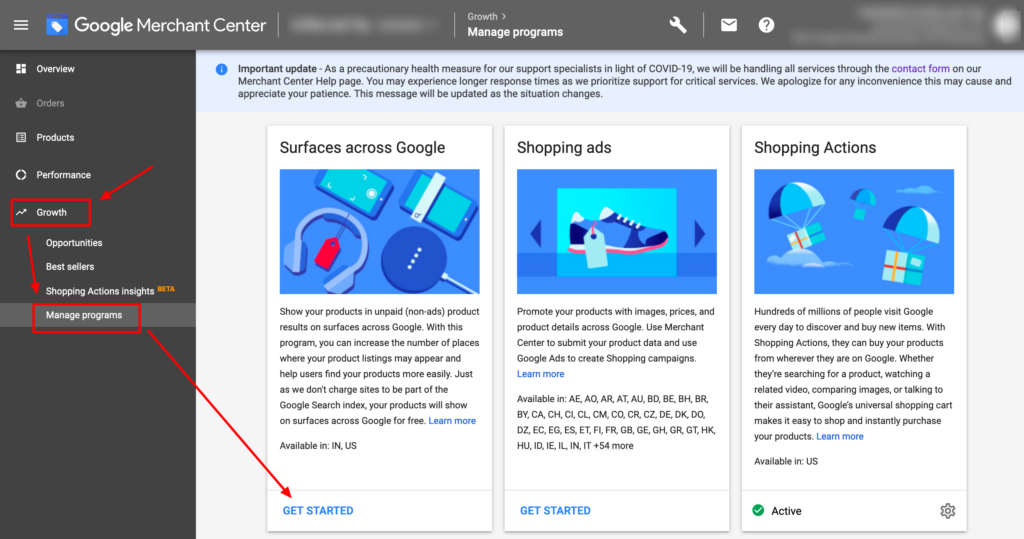The height and width of the screenshot is (539, 1024).
Task: Follow the contact form link
Action: pyautogui.click(x=920, y=69)
